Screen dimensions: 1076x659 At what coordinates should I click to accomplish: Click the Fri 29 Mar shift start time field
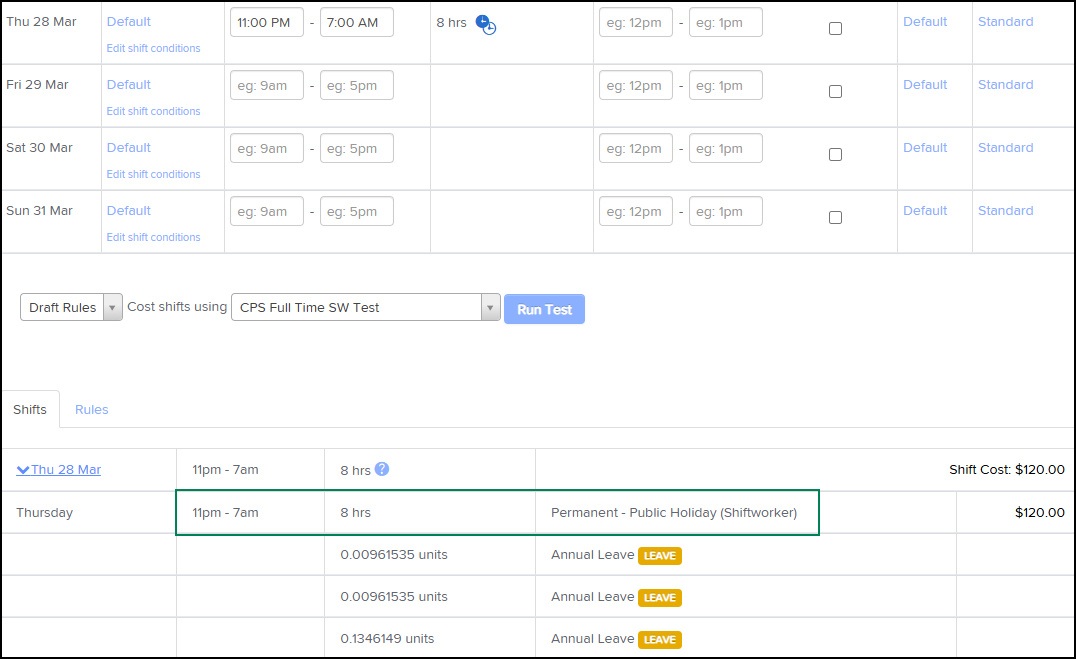[267, 86]
